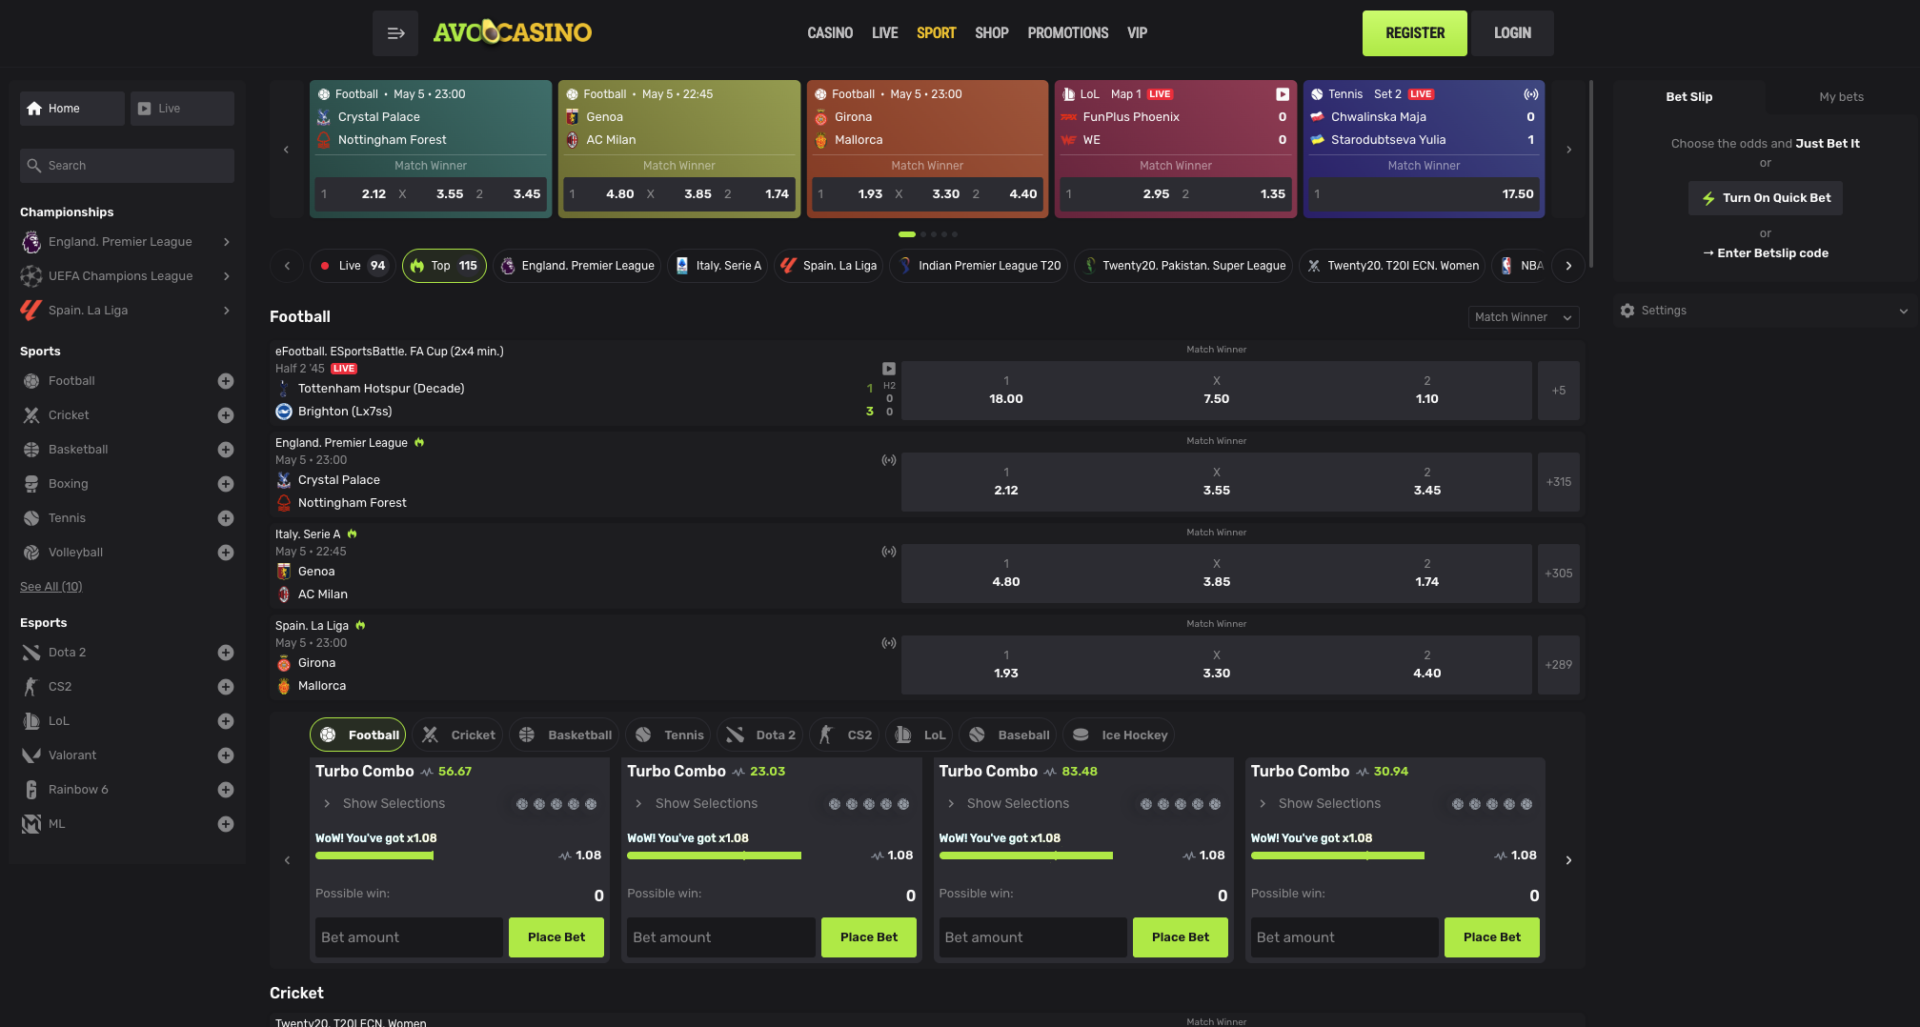The height and width of the screenshot is (1027, 1920).
Task: Open the PROMOTIONS menu item
Action: tap(1068, 33)
